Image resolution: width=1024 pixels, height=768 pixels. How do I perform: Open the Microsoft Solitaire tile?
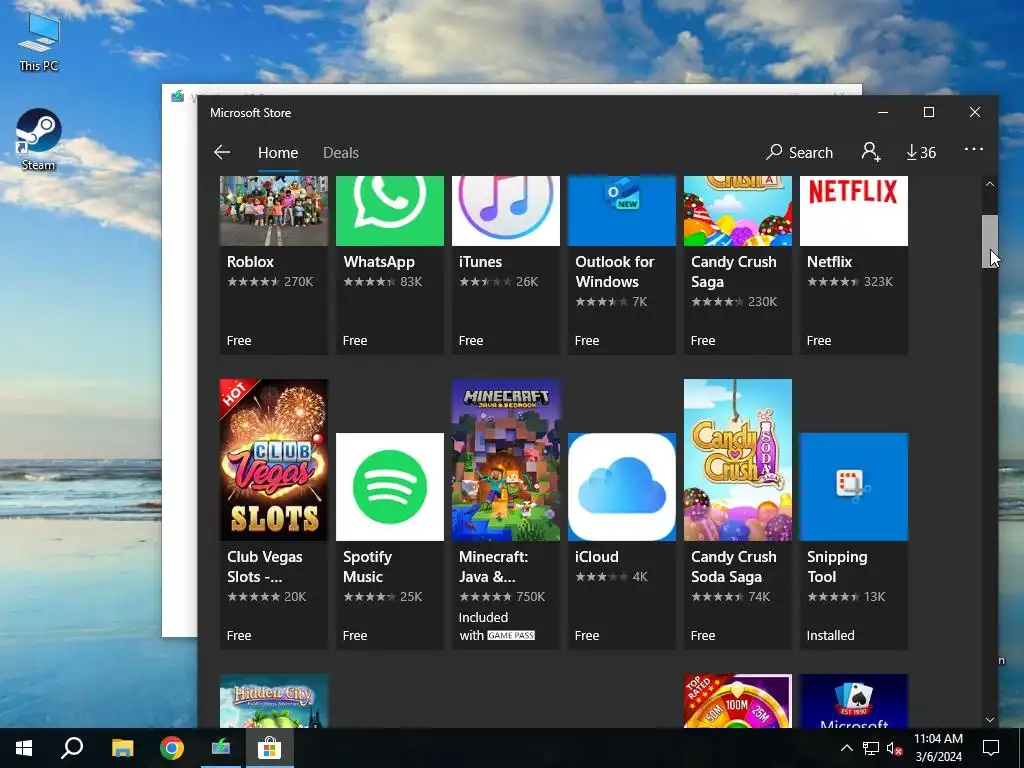(854, 701)
